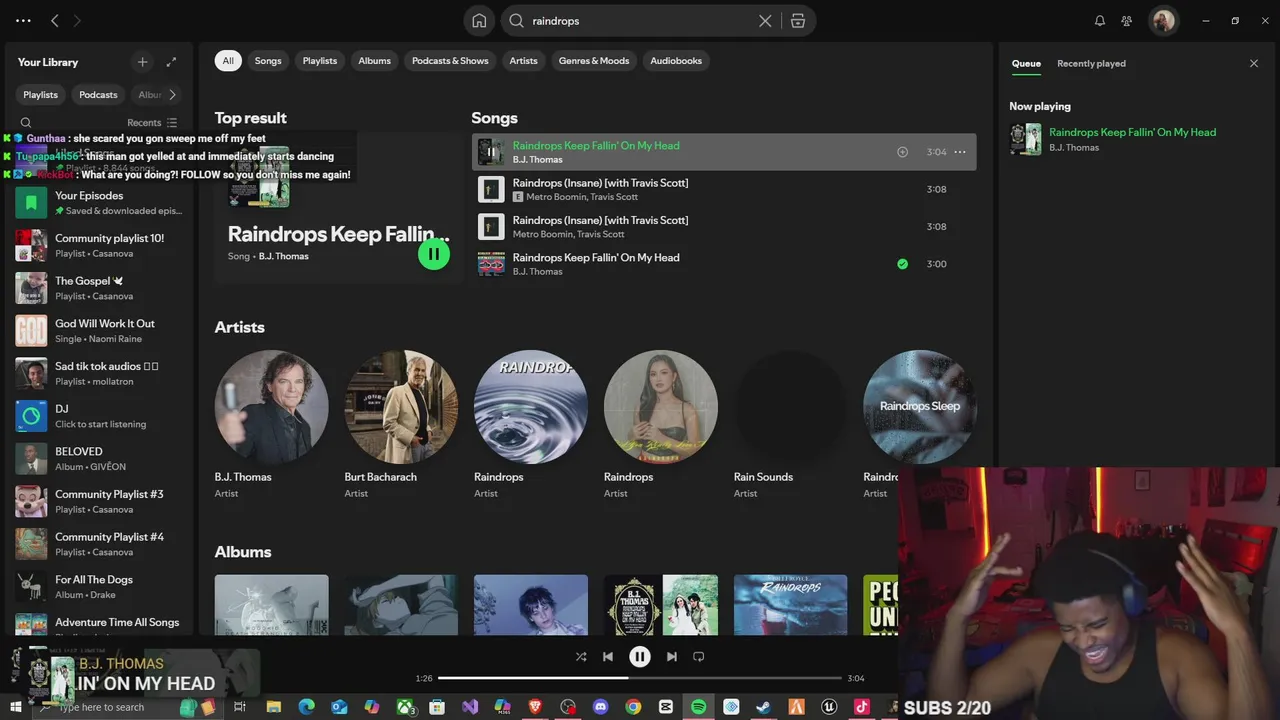Image resolution: width=1280 pixels, height=720 pixels.
Task: Open For All The Dogs album
Action: (x=100, y=587)
